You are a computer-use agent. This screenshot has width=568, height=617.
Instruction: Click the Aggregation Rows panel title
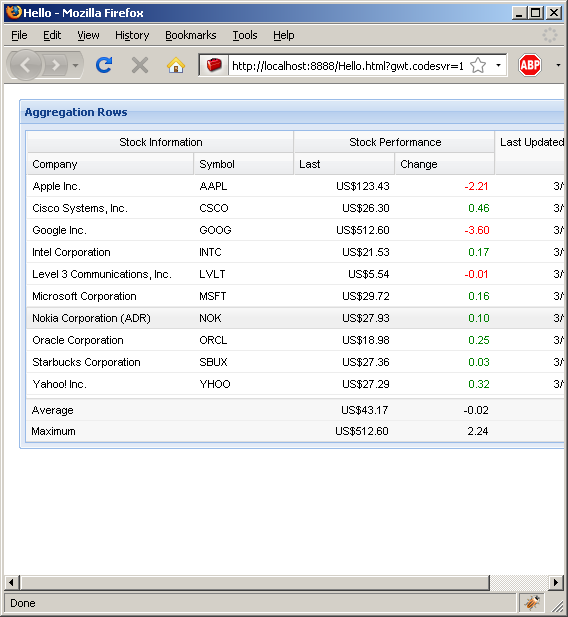76,112
